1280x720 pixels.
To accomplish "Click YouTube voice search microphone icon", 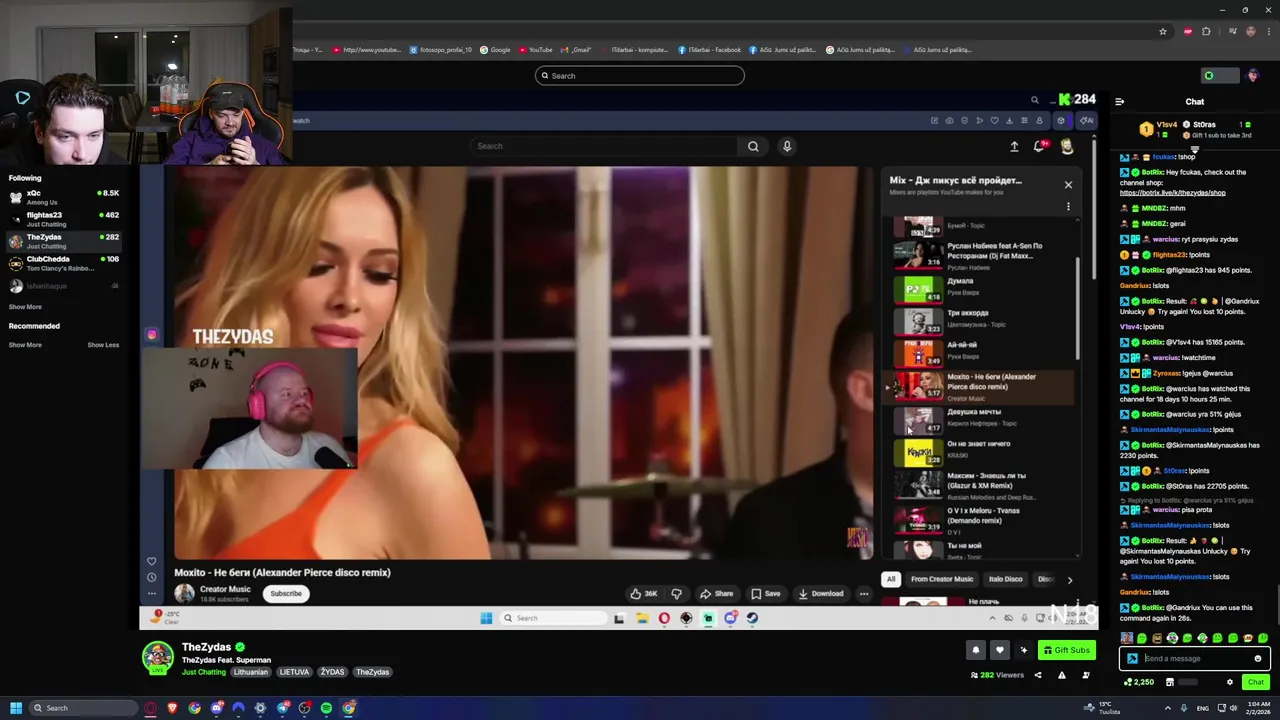I will coord(787,146).
